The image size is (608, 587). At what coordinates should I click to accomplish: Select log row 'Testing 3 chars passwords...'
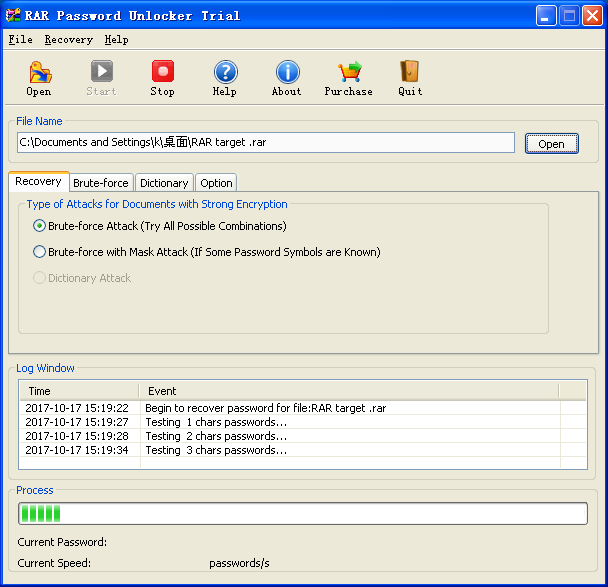click(x=302, y=450)
